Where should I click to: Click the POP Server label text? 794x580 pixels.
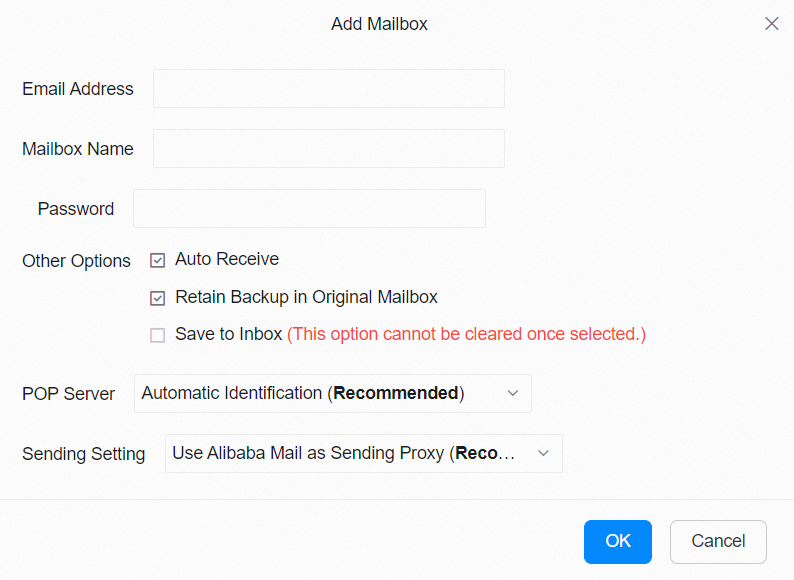tap(68, 394)
